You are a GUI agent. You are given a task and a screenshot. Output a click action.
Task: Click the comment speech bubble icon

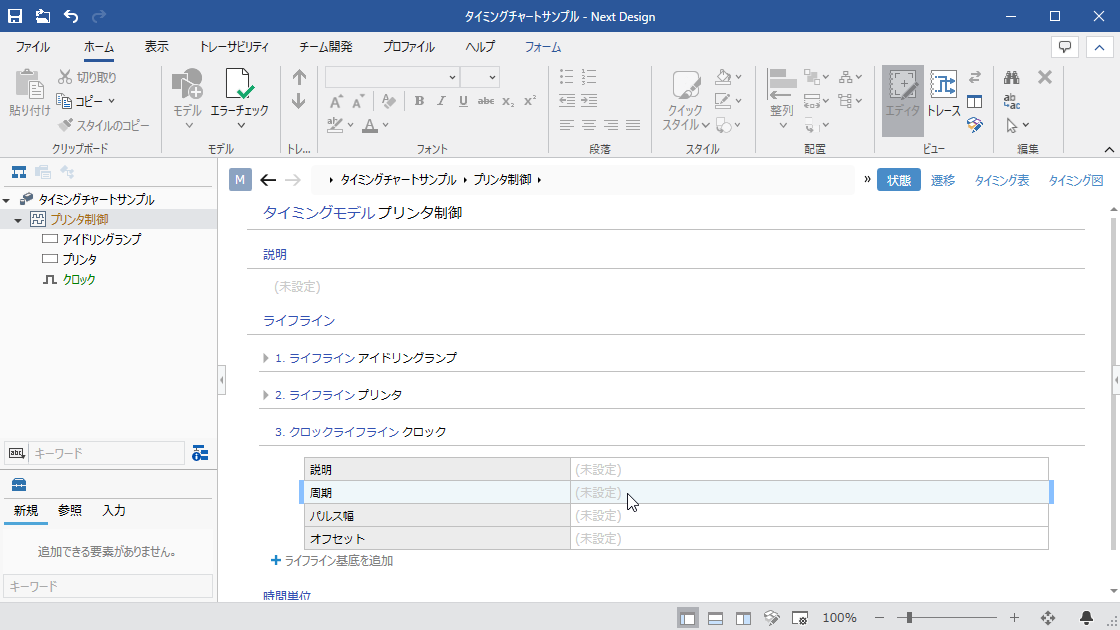1065,47
